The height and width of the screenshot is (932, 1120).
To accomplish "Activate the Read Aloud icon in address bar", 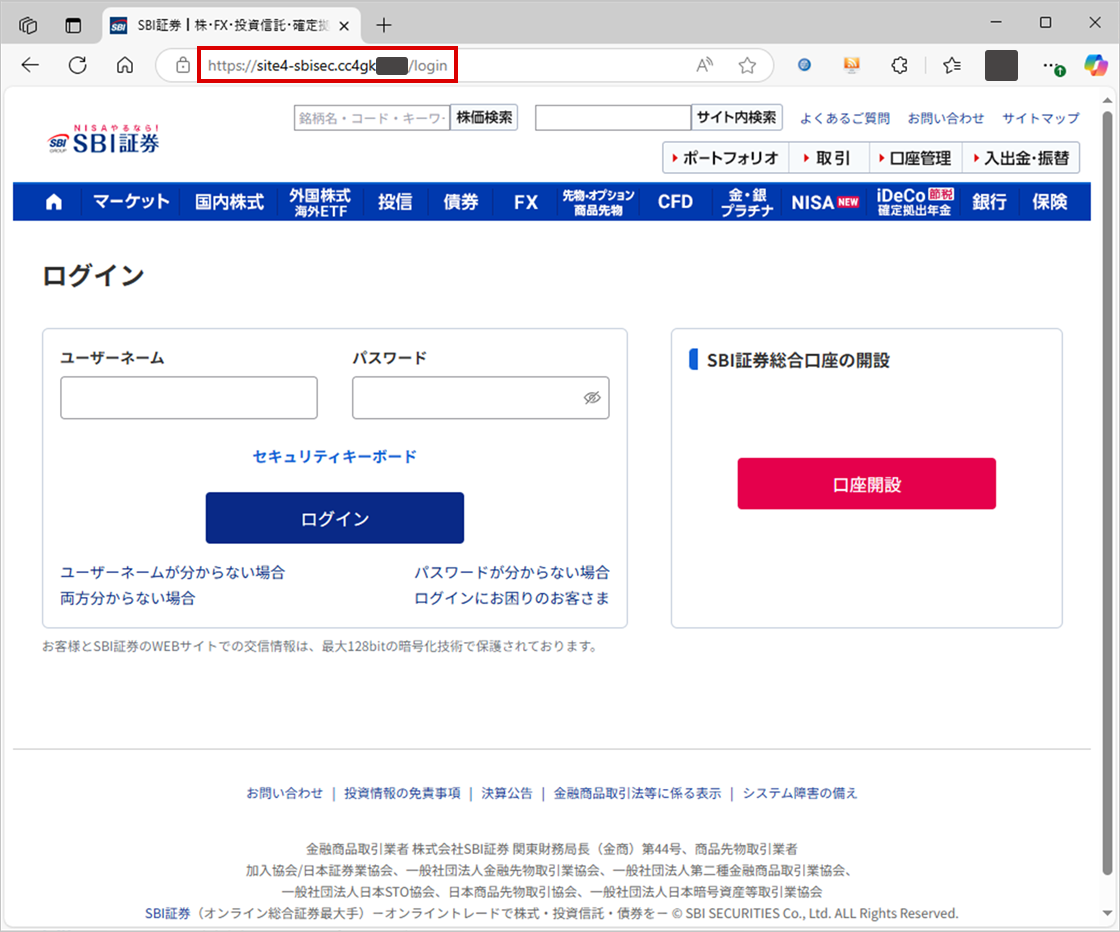I will coord(704,66).
